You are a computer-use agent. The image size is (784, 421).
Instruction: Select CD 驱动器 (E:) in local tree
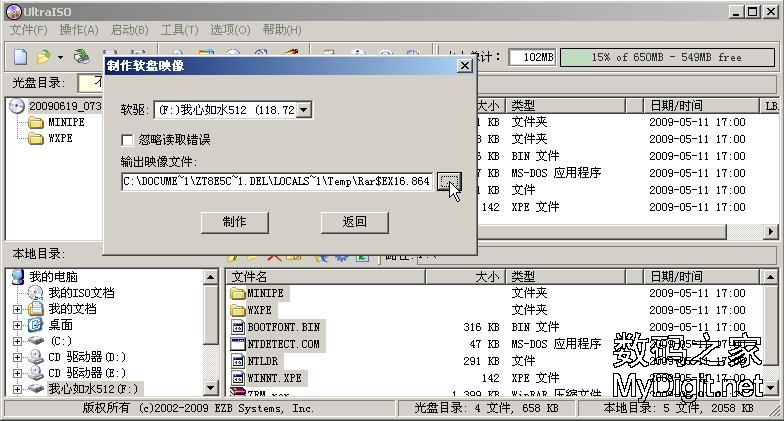tap(86, 372)
